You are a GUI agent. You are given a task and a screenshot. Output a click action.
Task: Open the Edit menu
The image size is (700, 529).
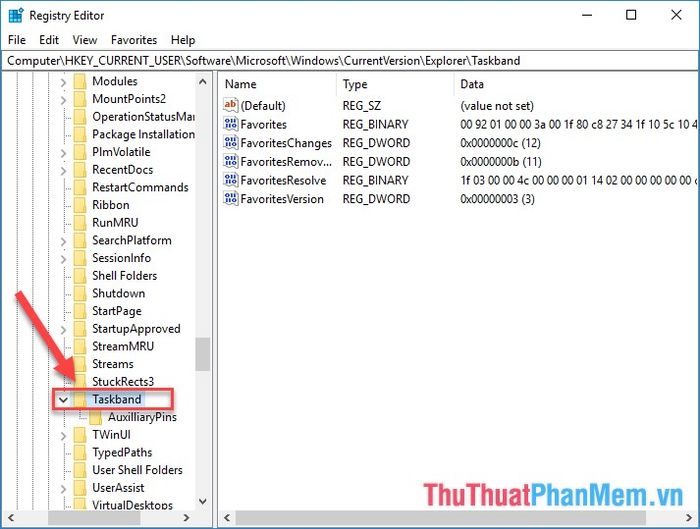(49, 40)
